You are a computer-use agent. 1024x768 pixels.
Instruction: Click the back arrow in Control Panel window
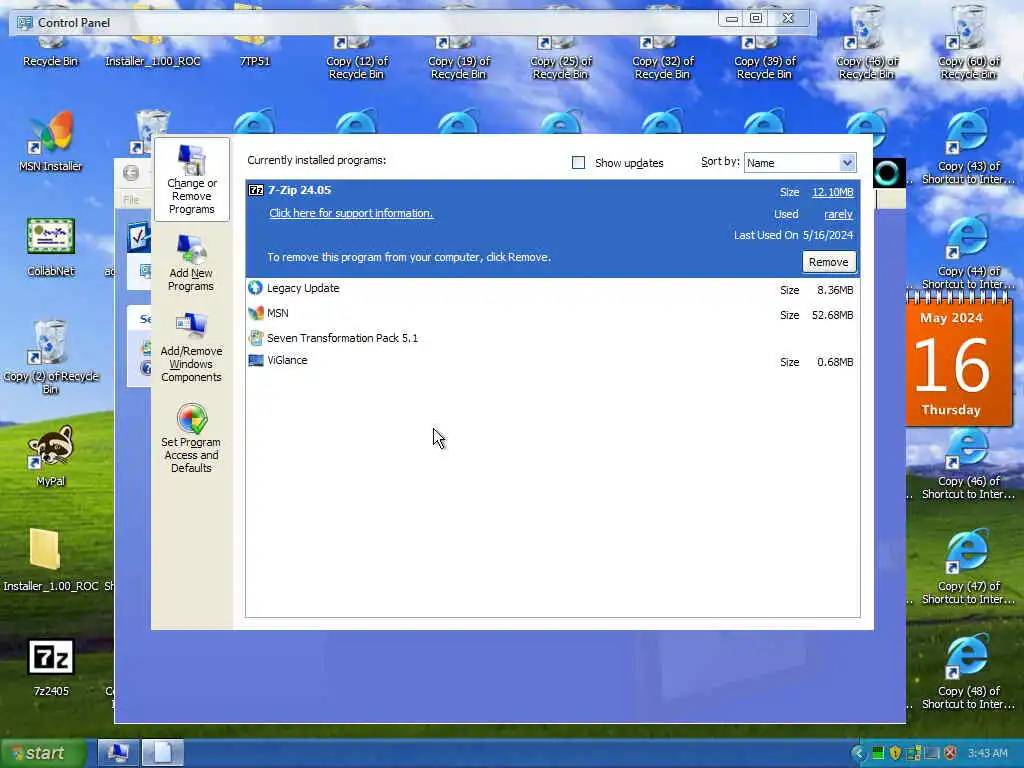[x=131, y=173]
